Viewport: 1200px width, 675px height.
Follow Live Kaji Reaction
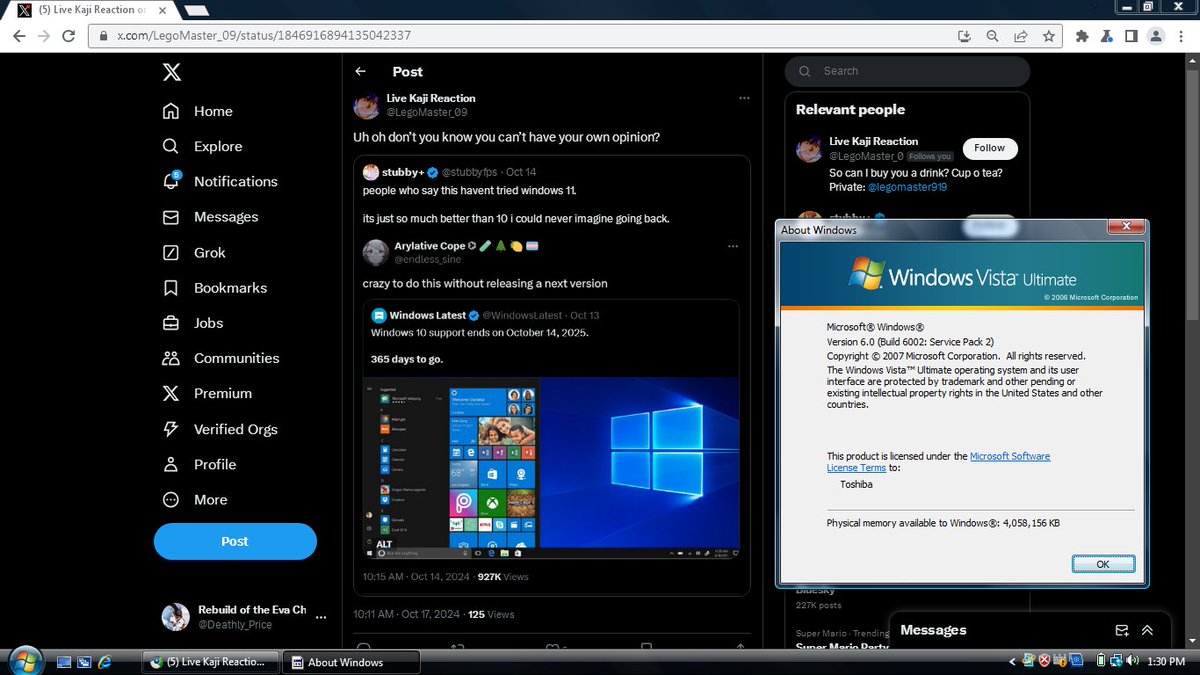989,148
